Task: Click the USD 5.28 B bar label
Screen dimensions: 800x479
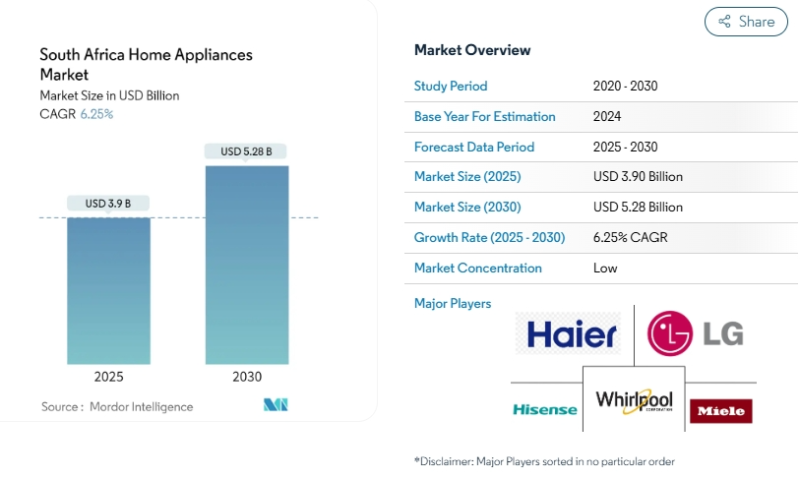Action: (x=247, y=152)
